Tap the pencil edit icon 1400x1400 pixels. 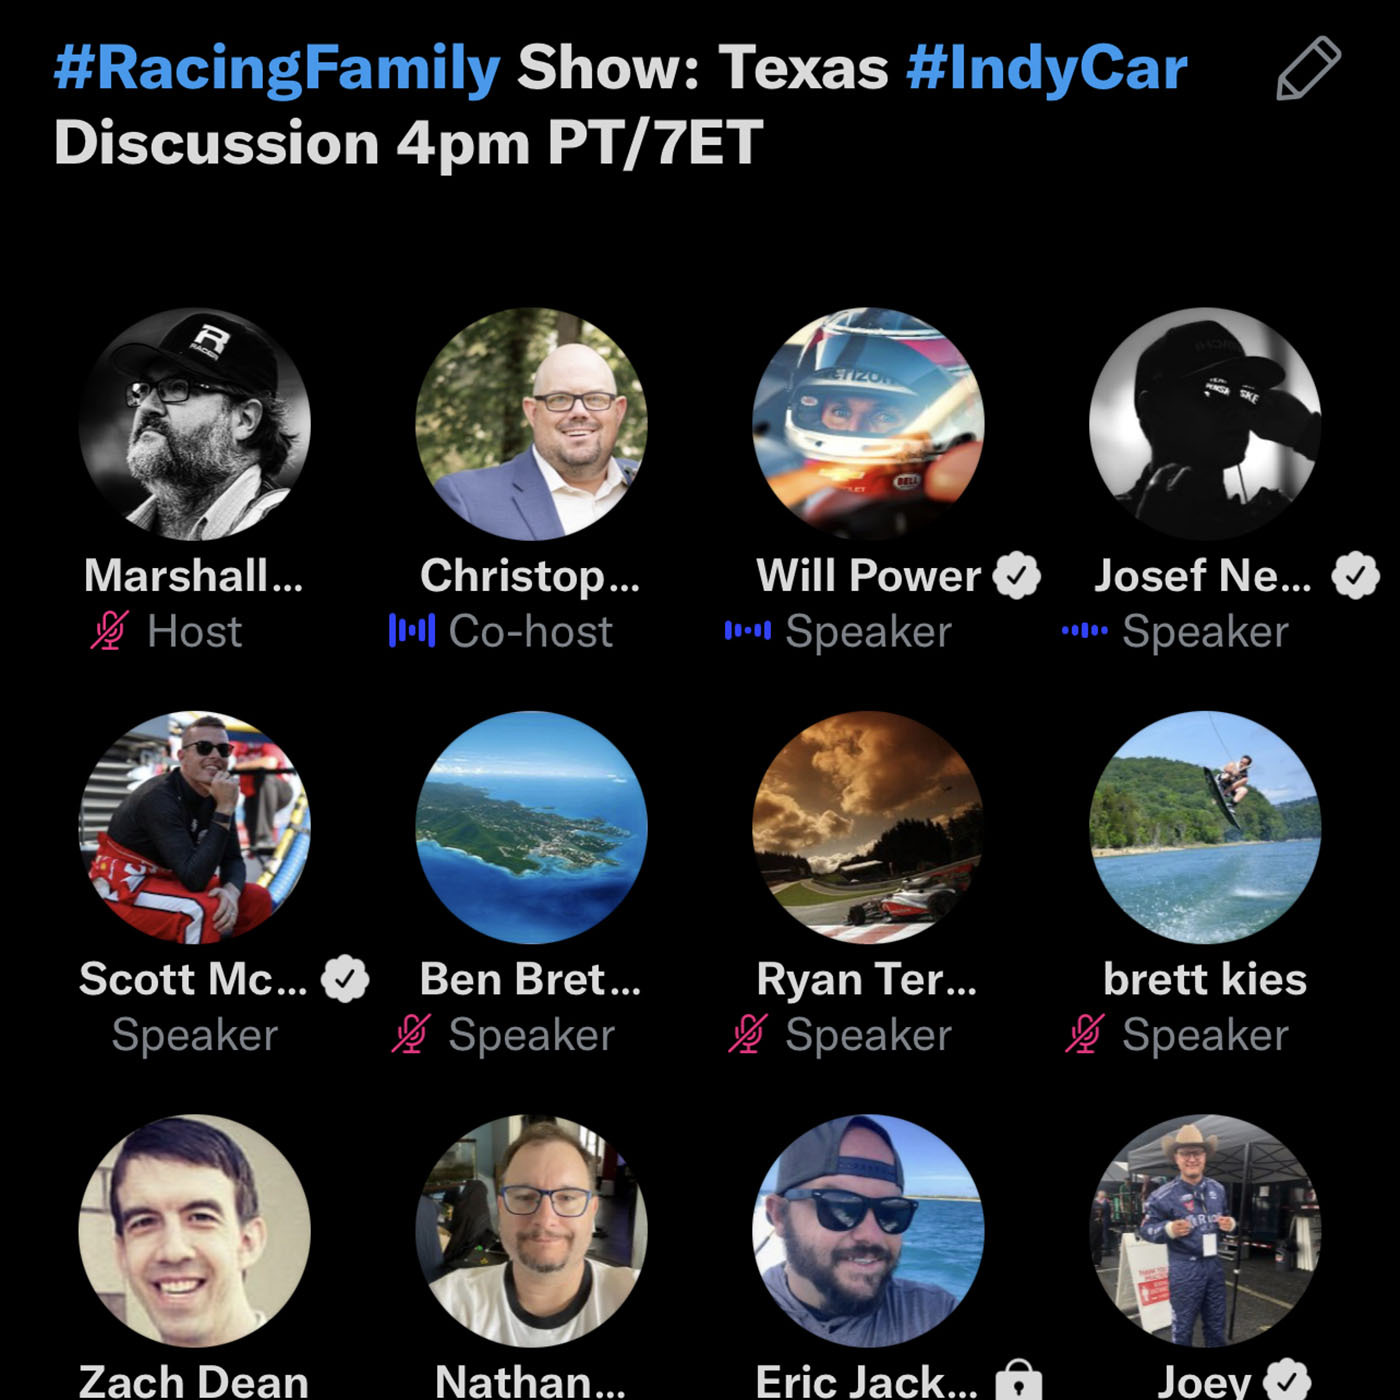[1308, 68]
